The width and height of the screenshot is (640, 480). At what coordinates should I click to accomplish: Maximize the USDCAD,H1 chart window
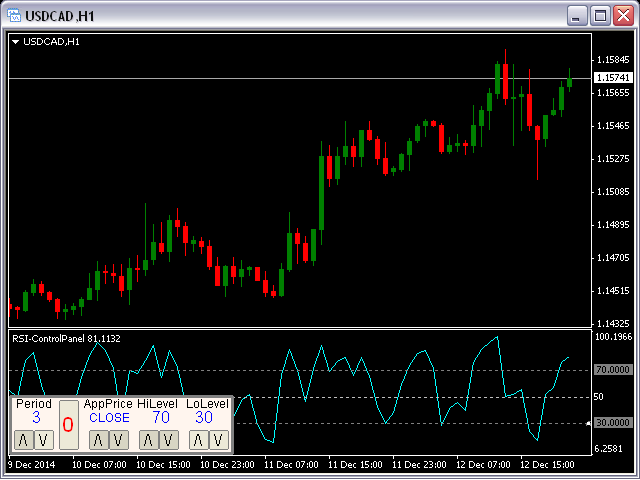[601, 16]
